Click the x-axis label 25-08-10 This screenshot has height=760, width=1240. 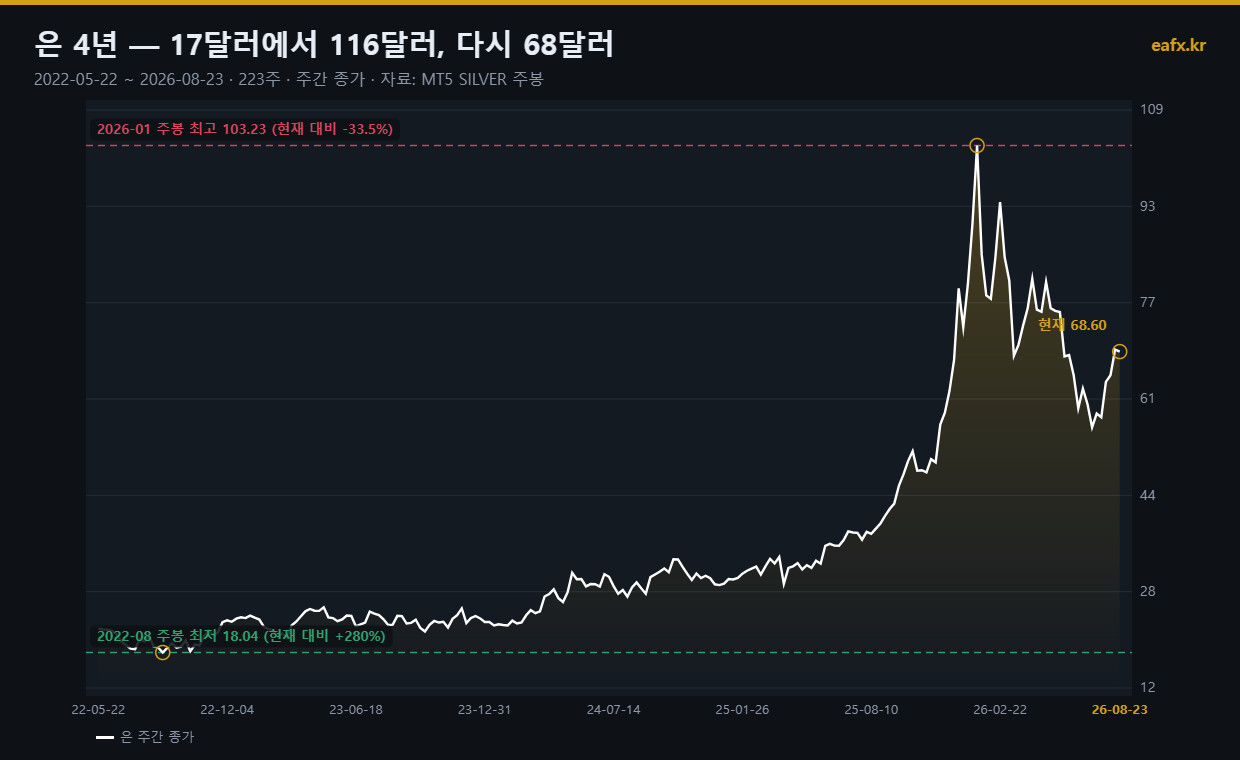click(871, 709)
